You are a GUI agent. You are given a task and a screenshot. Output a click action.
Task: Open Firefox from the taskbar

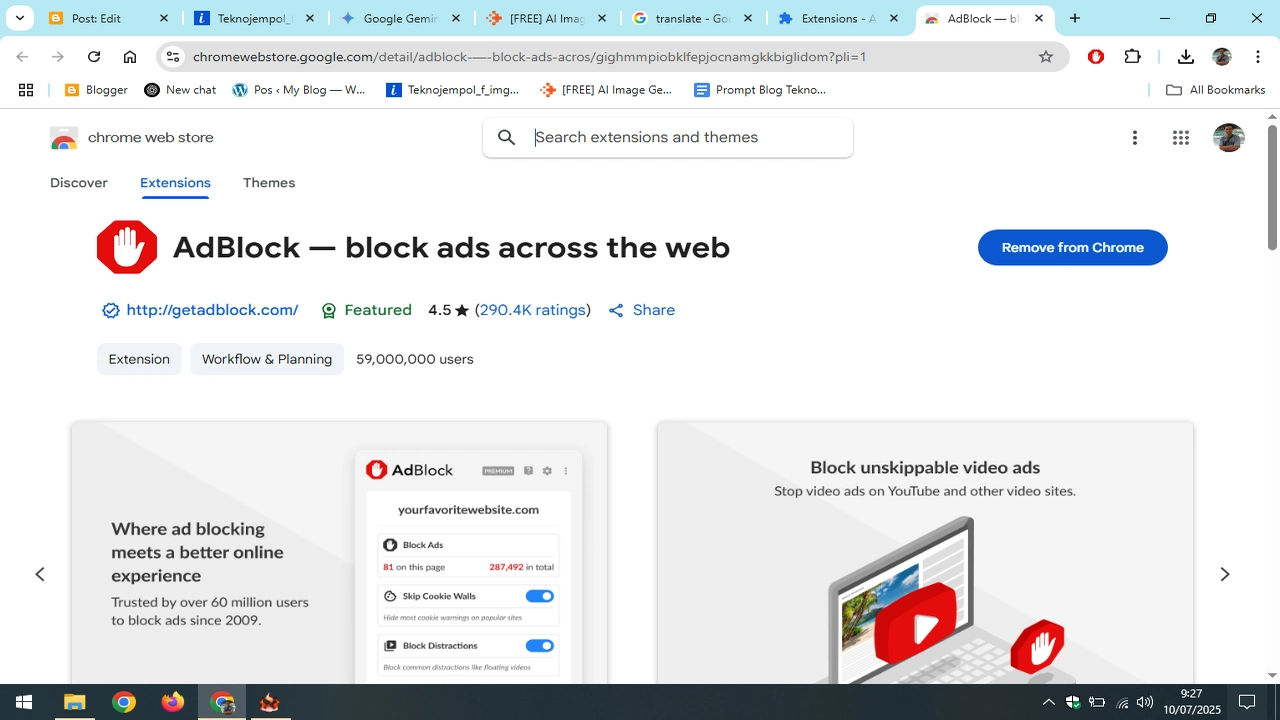[173, 702]
